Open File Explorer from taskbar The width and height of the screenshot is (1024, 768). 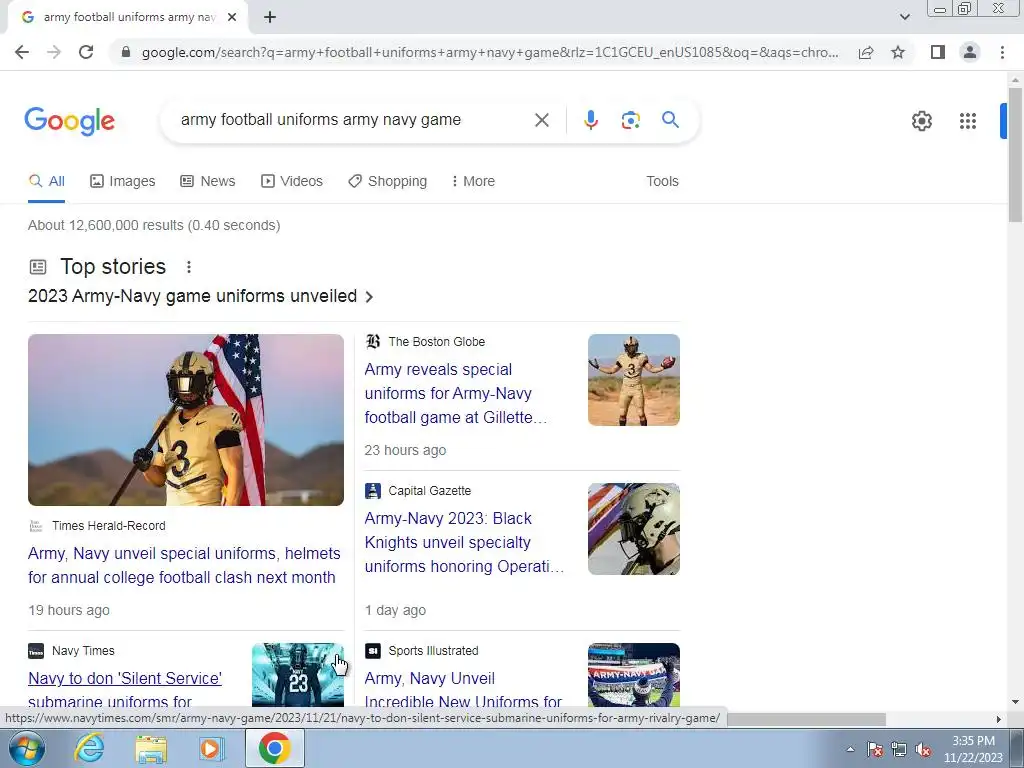pyautogui.click(x=151, y=749)
